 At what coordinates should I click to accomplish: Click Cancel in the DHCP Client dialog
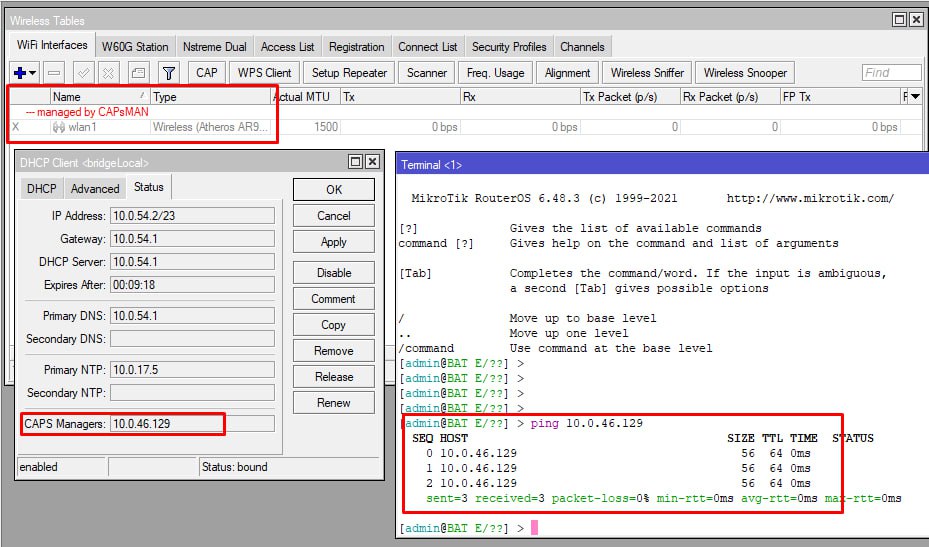click(334, 216)
